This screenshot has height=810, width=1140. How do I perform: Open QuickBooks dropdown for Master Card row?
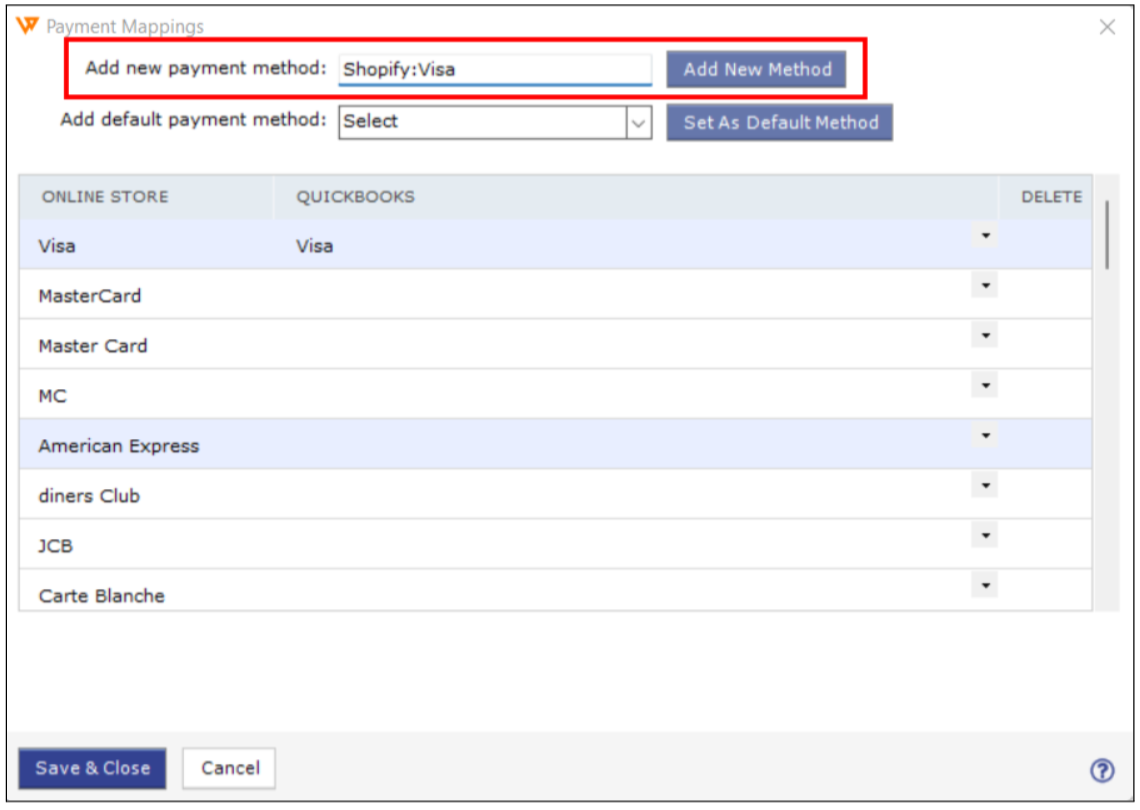pyautogui.click(x=985, y=335)
